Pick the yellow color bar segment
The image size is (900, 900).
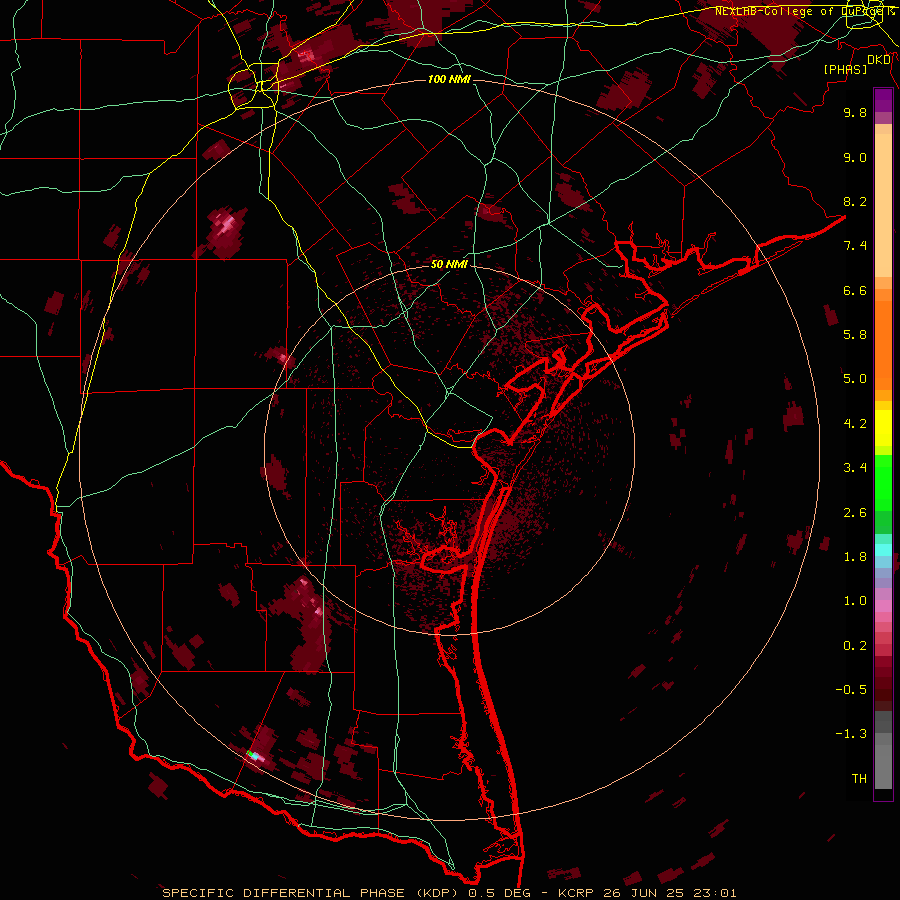883,428
